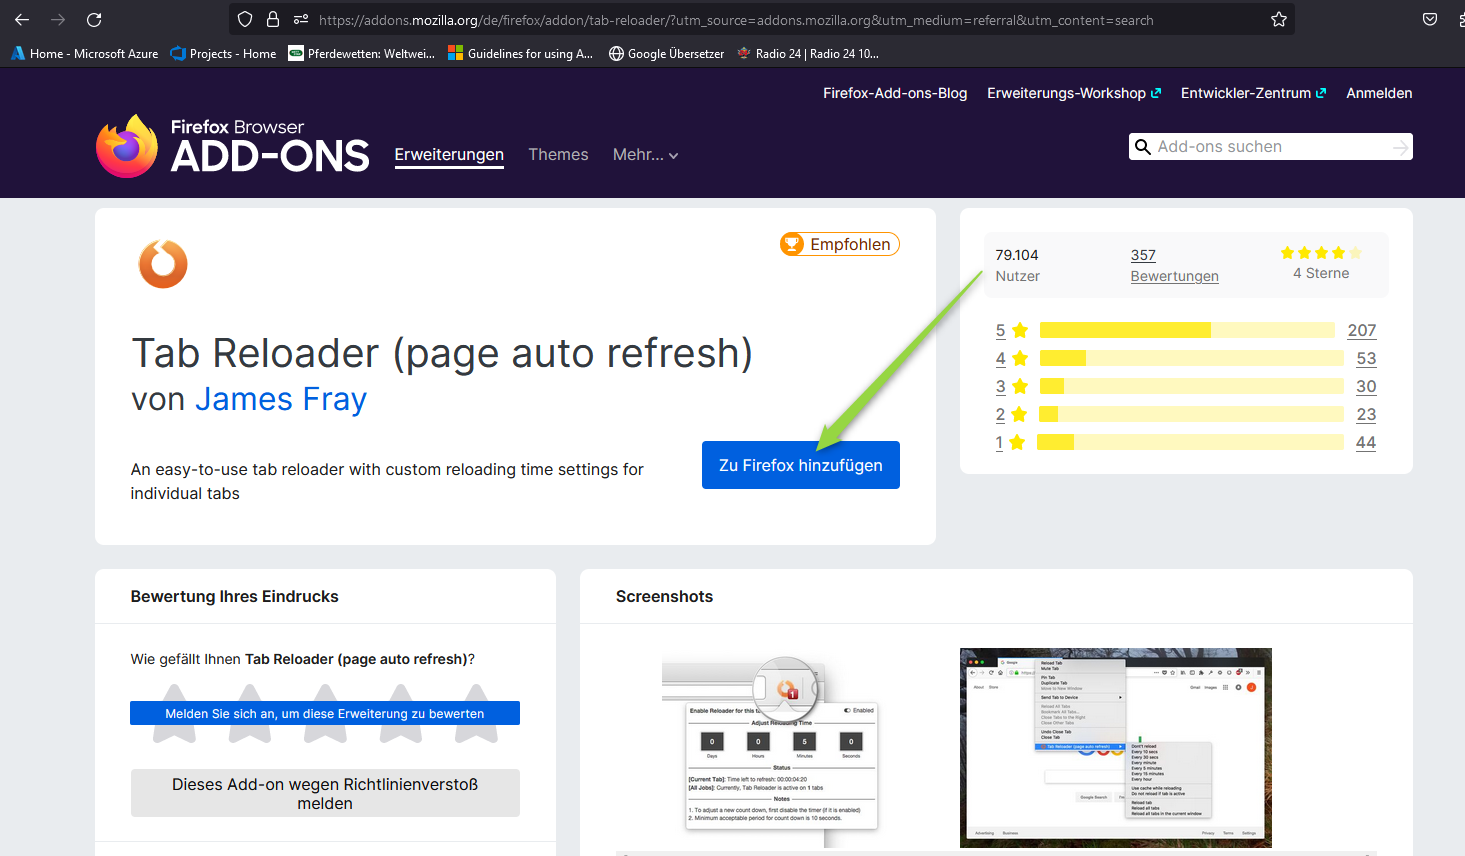Open the first popup screenshot thumbnail

[x=770, y=748]
